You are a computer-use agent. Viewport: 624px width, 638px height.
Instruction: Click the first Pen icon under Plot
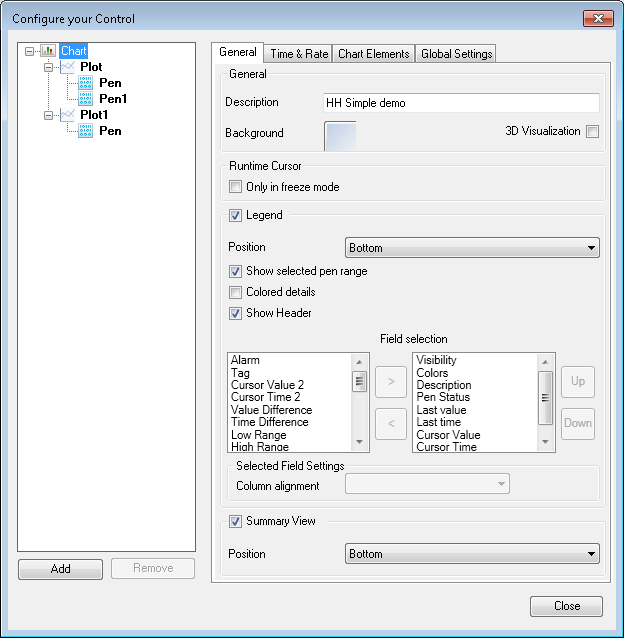86,83
